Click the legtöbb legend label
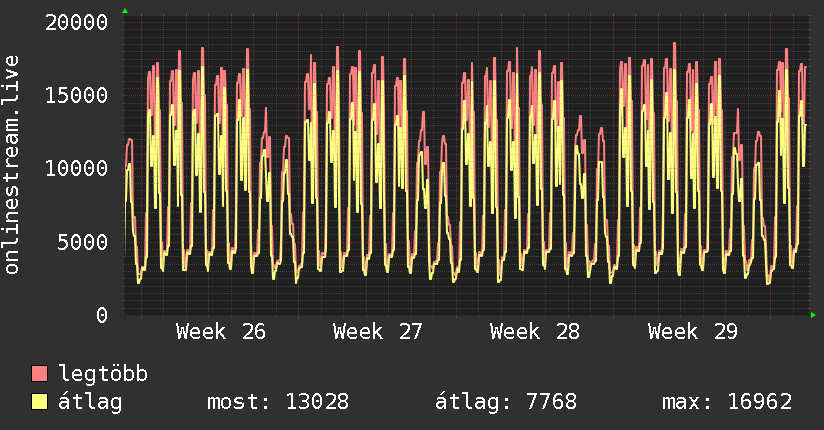Screen dimensions: 824x430 pos(103,374)
